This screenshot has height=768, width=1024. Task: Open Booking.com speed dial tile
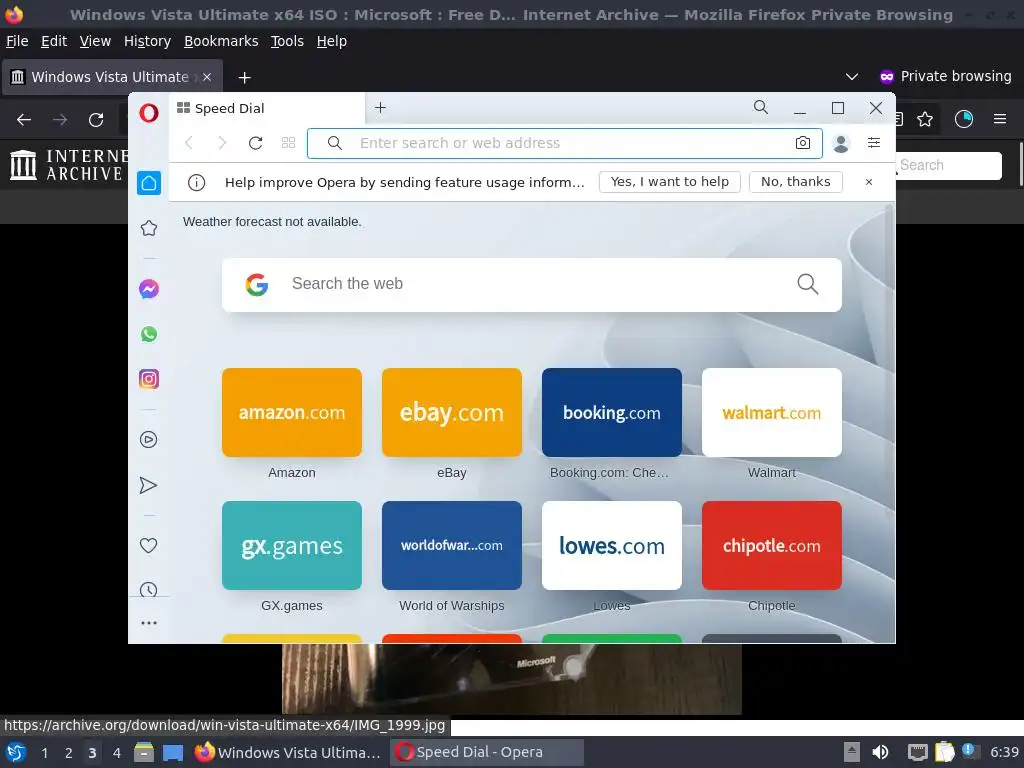click(612, 412)
